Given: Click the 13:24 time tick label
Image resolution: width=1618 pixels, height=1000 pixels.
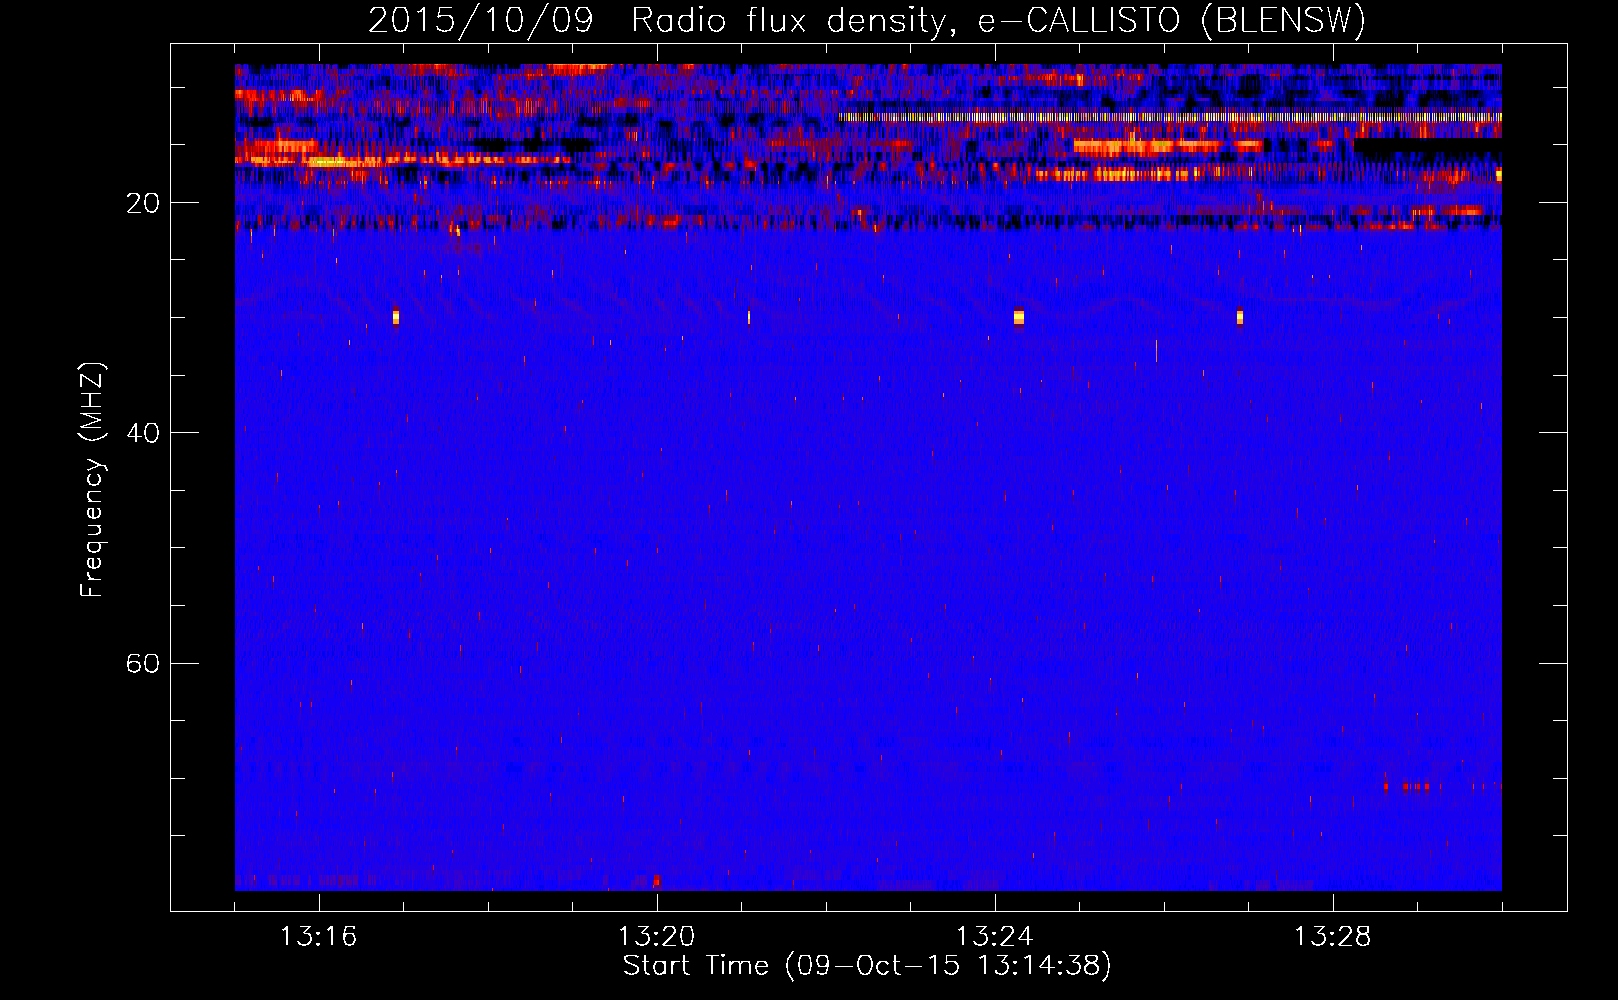Looking at the screenshot, I should point(994,937).
